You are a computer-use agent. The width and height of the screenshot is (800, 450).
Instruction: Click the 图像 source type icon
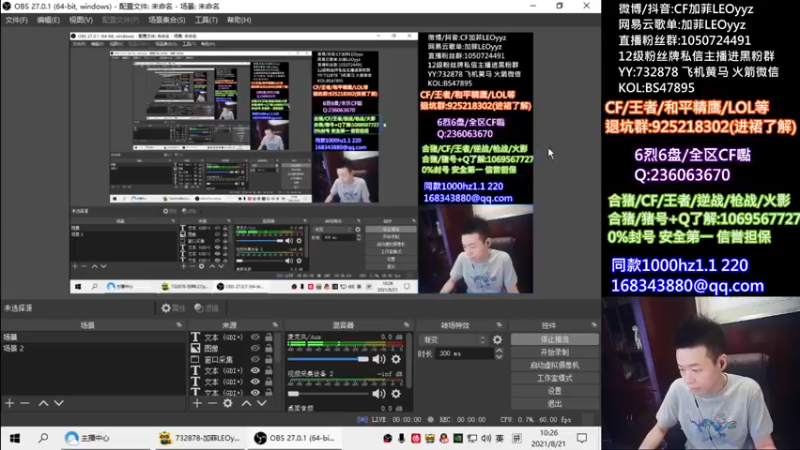coord(195,348)
